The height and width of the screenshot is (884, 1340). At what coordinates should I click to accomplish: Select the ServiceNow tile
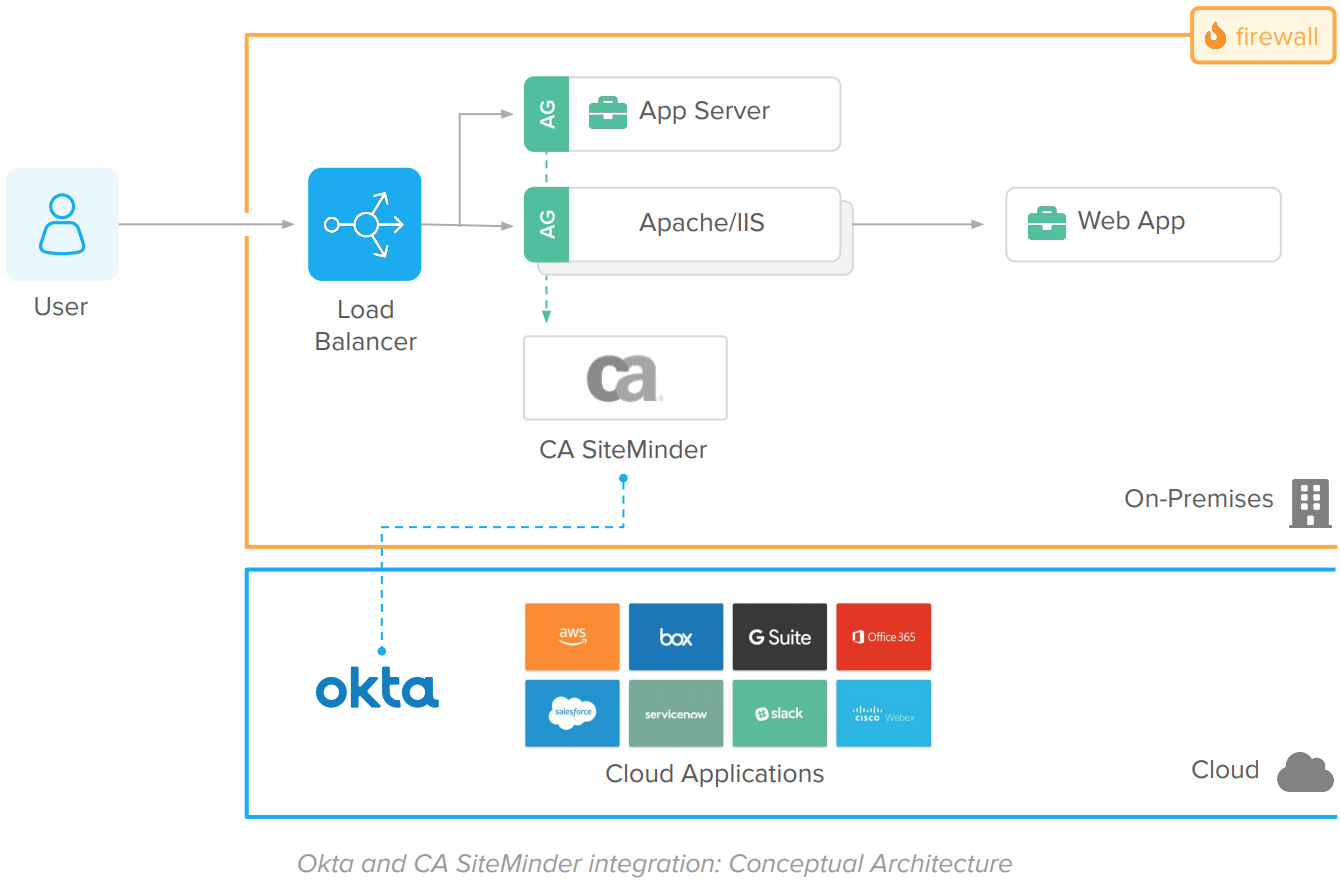(676, 713)
